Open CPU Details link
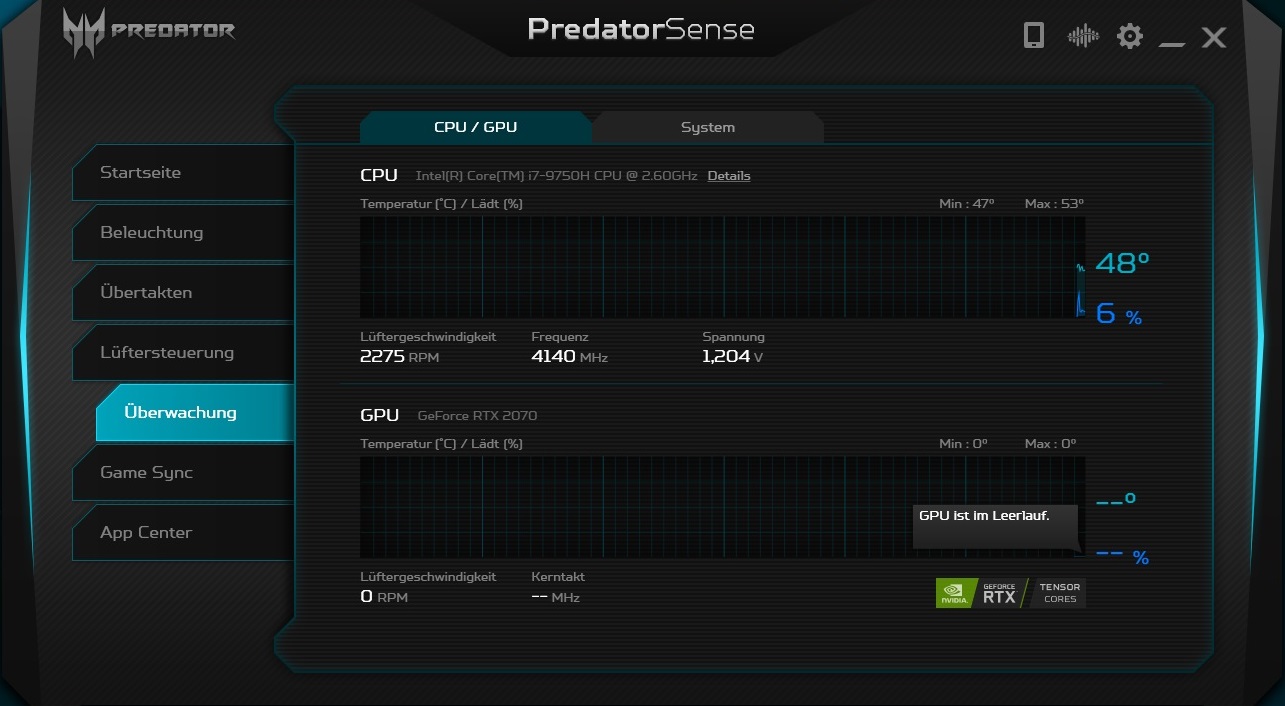Screen dimensions: 1285x706 [x=729, y=176]
